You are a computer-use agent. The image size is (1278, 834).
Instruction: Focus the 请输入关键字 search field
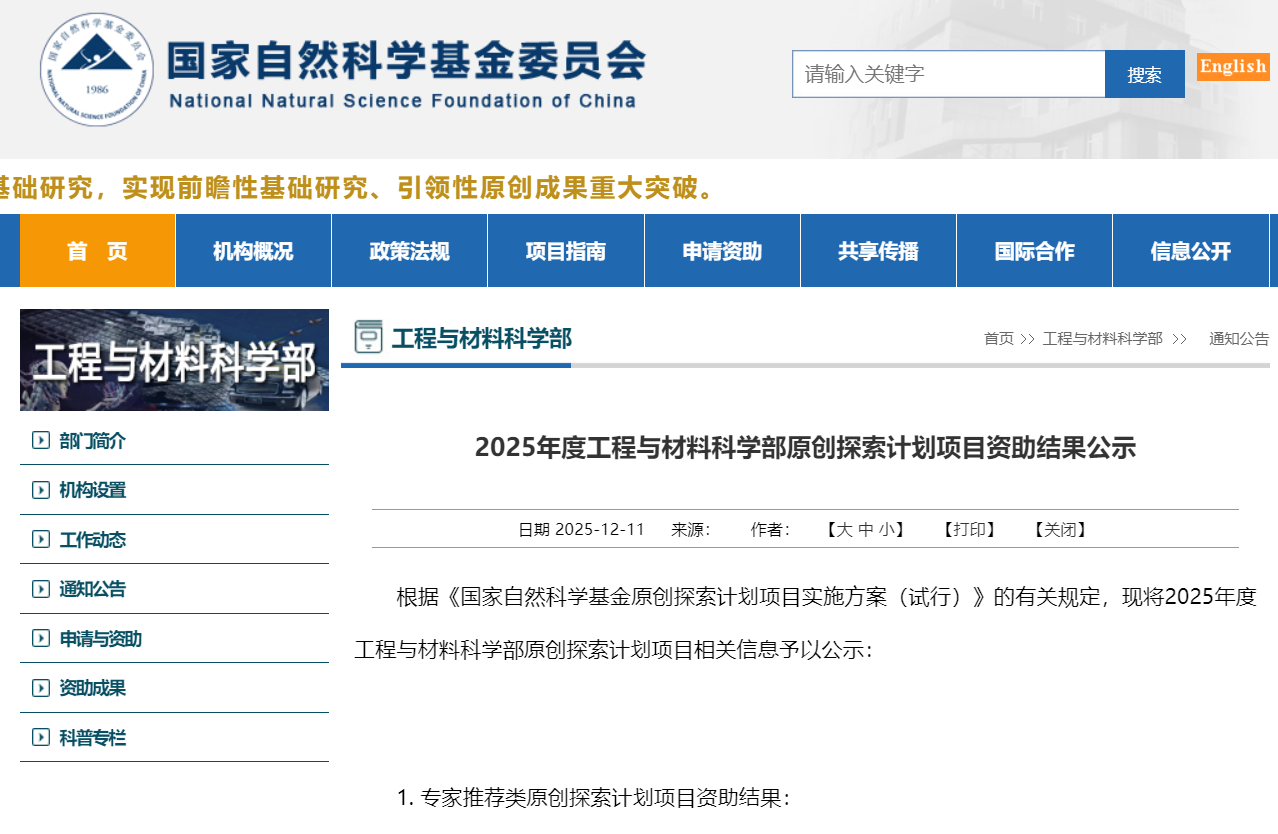[949, 74]
